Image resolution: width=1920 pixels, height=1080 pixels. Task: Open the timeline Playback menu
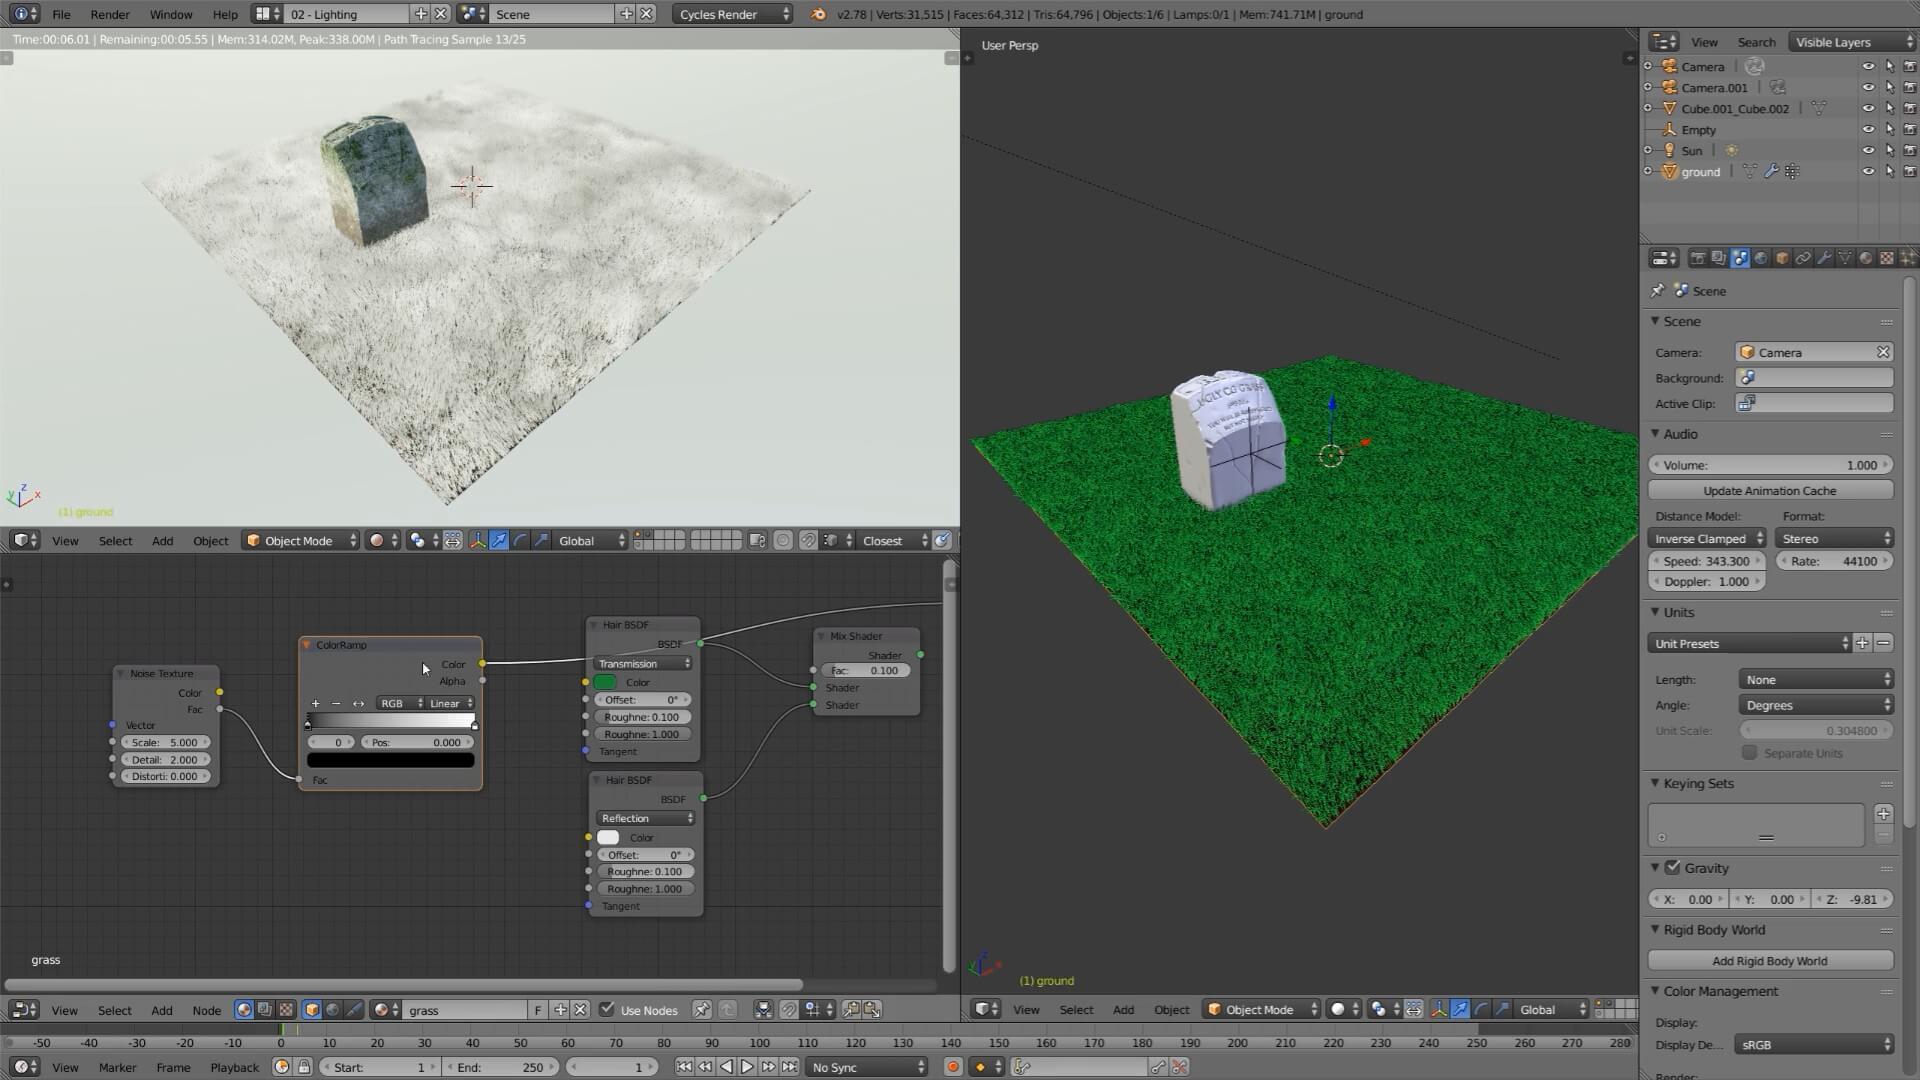234,1067
